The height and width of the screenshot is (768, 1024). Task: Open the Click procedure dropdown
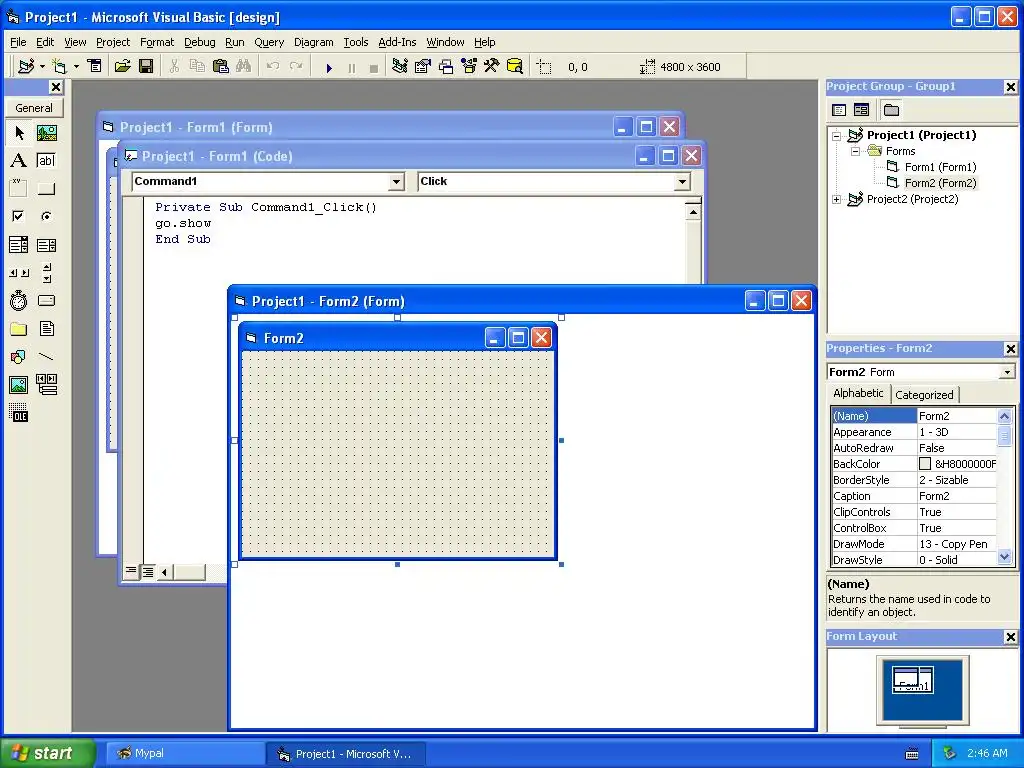point(682,182)
